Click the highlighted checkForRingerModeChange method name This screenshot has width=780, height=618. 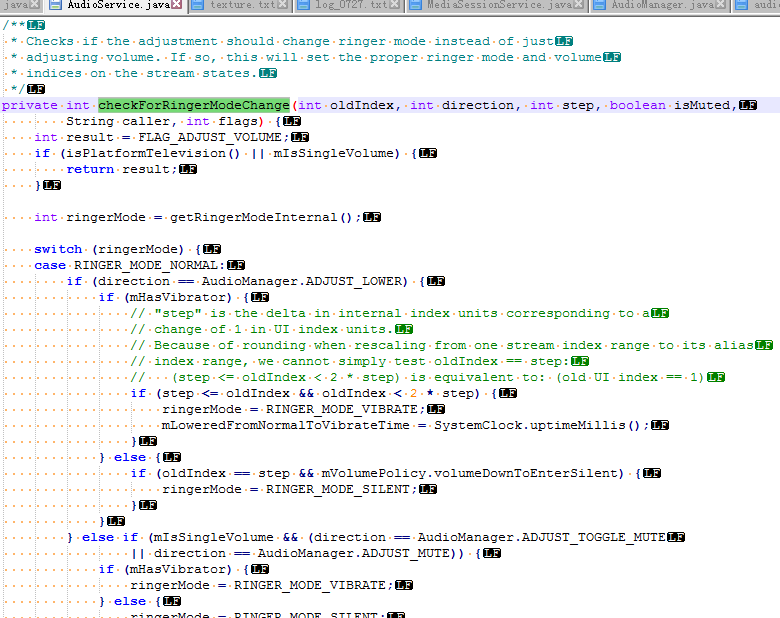point(194,105)
